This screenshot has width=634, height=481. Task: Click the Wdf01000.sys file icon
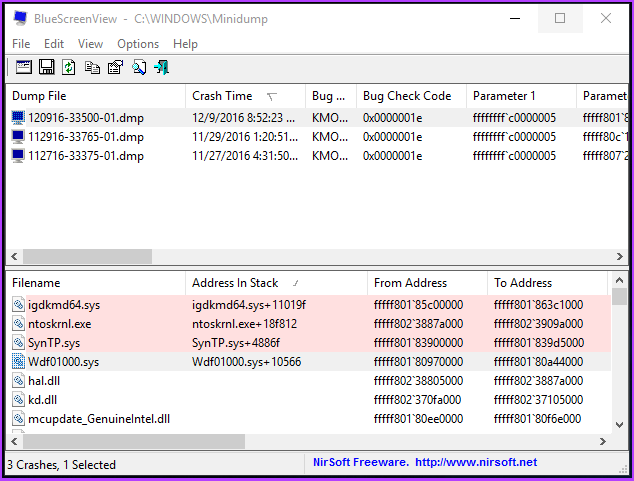click(x=18, y=361)
